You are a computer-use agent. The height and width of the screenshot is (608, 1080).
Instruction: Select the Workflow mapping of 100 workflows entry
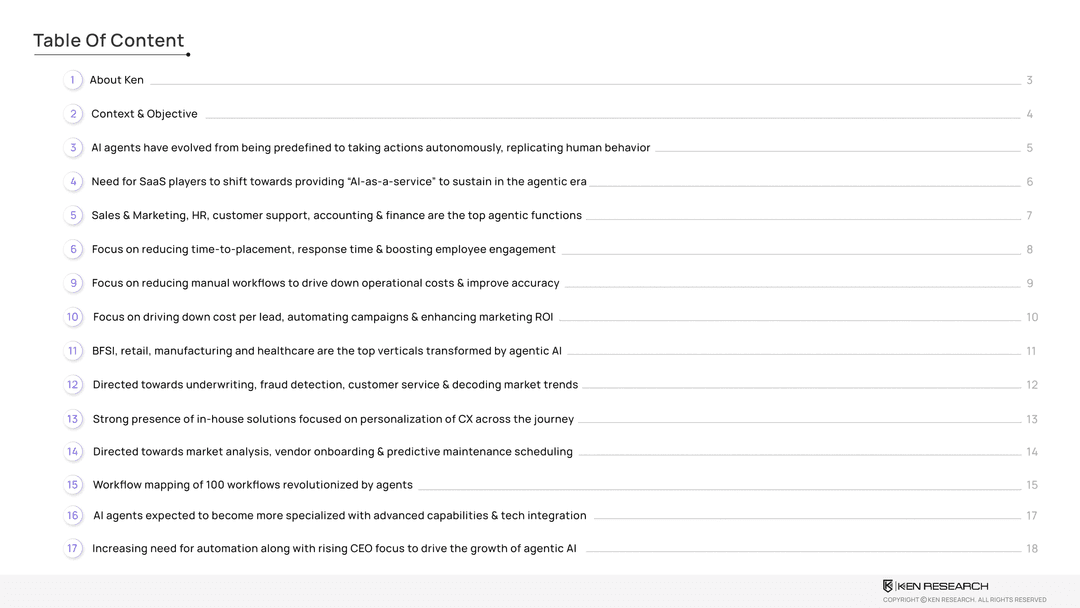coord(252,485)
